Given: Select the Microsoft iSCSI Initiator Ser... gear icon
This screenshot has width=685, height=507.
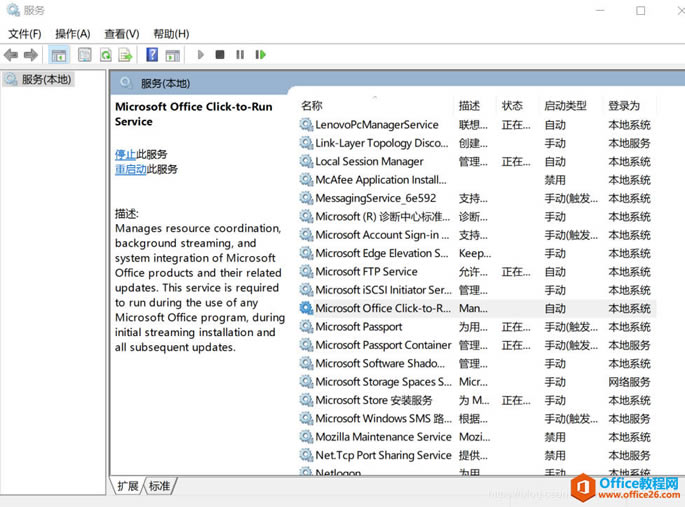Looking at the screenshot, I should click(x=306, y=290).
